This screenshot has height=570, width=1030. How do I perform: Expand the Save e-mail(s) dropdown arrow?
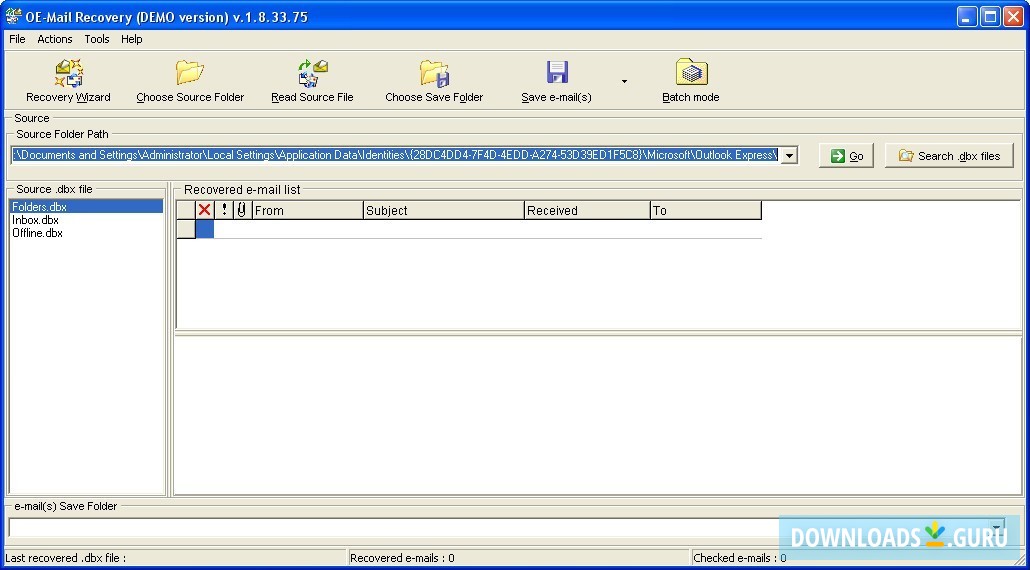pyautogui.click(x=624, y=81)
